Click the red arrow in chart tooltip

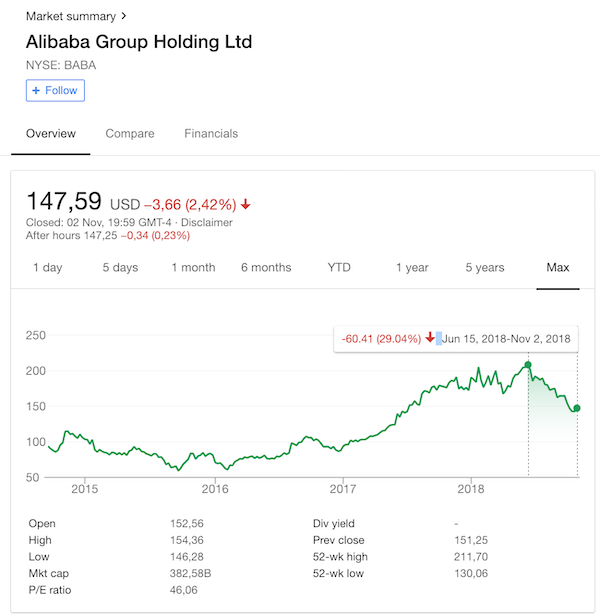430,337
